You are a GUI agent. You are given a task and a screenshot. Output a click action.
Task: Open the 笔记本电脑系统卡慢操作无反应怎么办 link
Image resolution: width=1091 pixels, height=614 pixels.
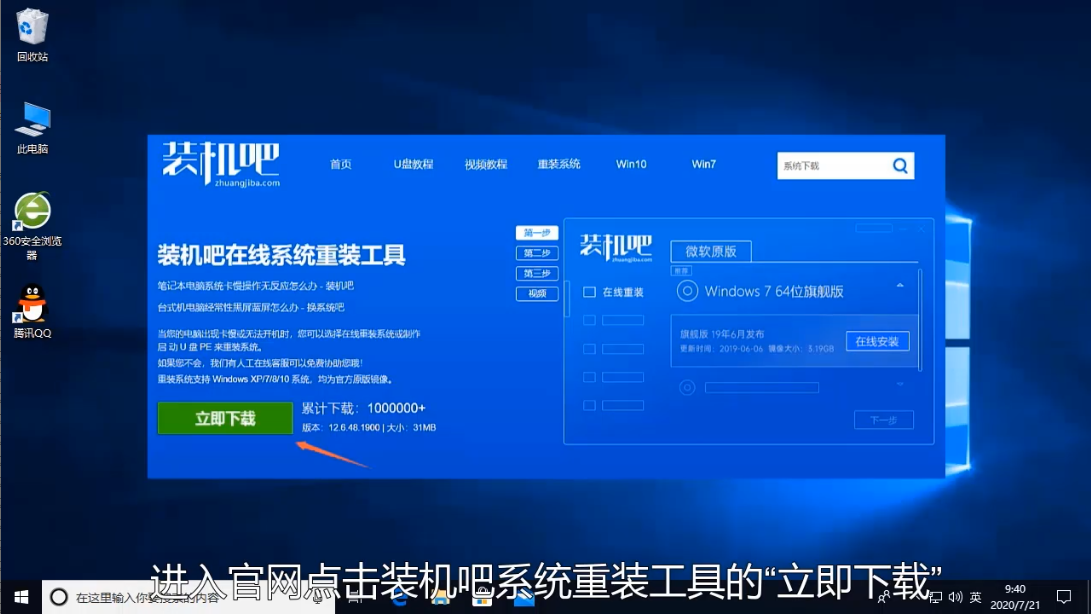click(255, 285)
